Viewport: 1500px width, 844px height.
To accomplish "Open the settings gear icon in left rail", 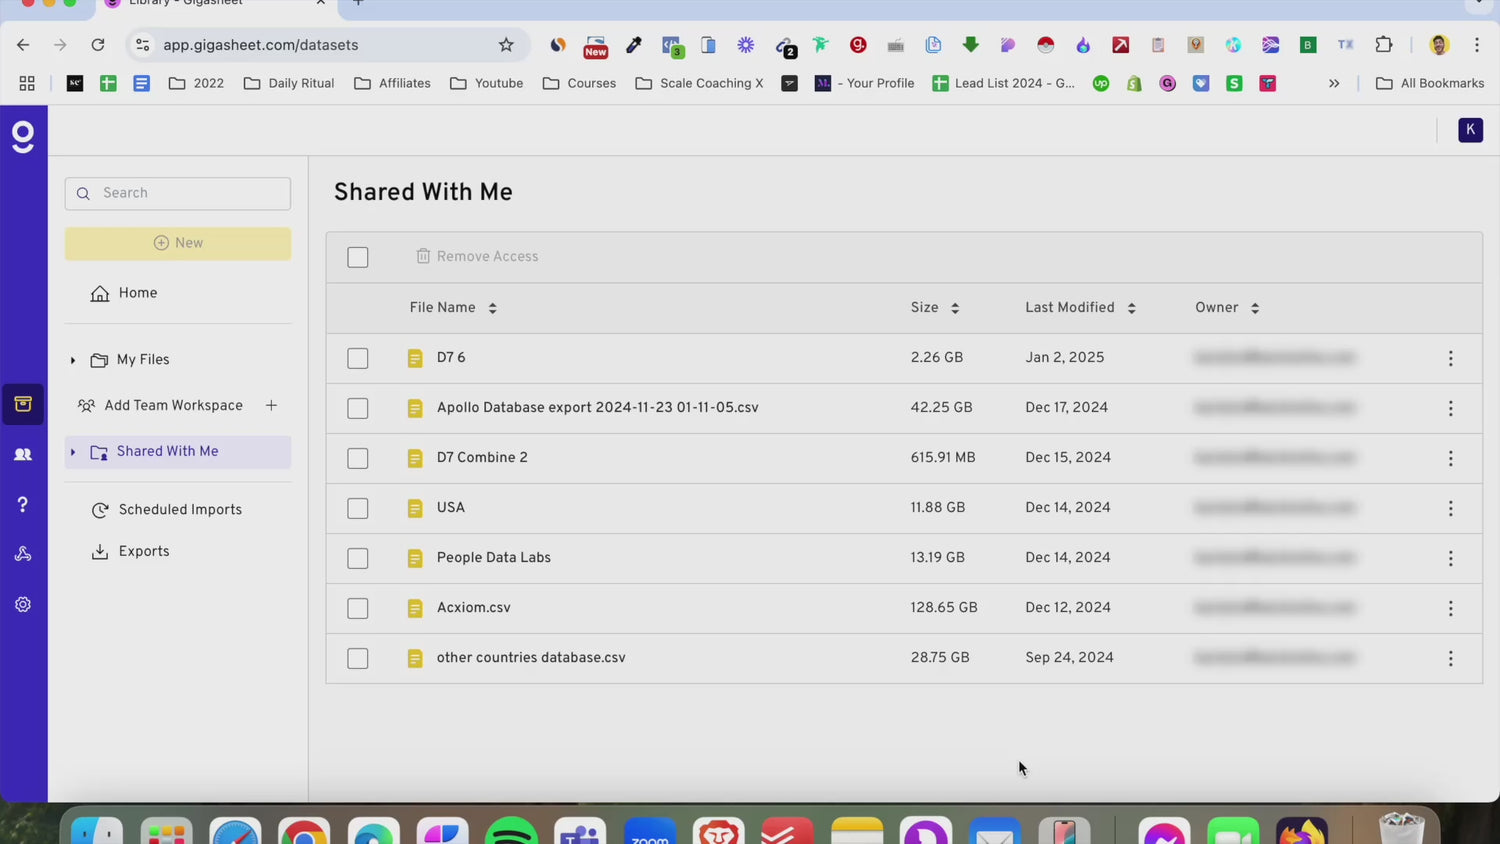I will click(x=23, y=604).
